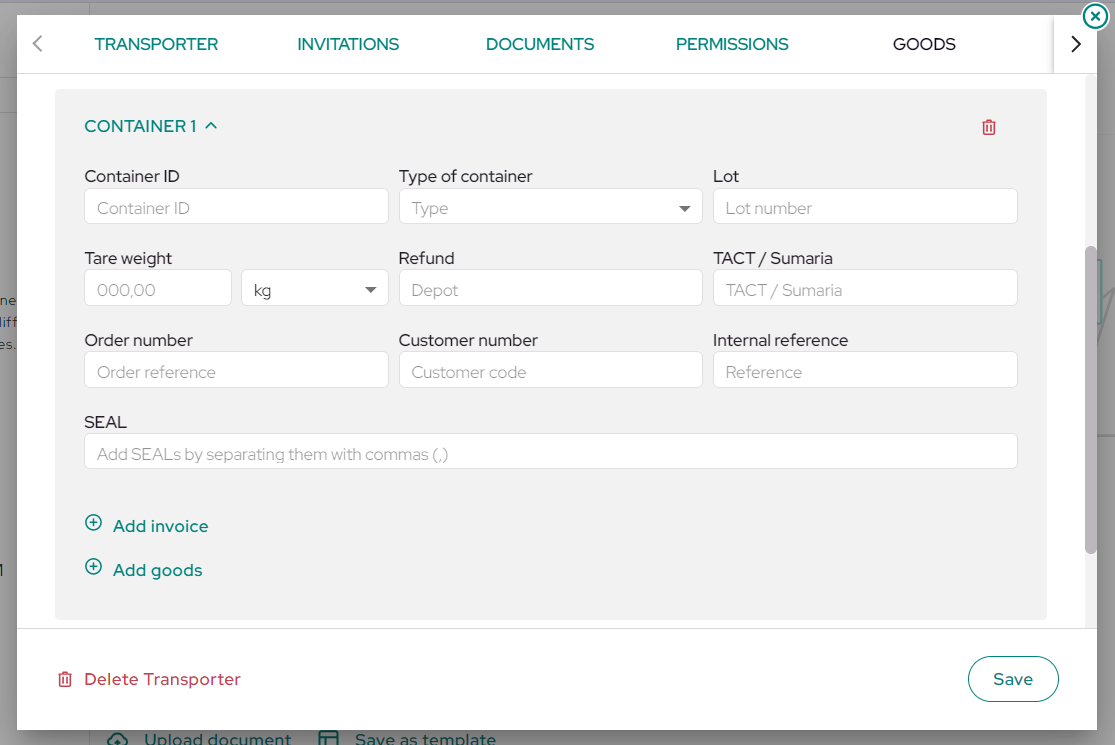Switch to the Permissions tab
The height and width of the screenshot is (745, 1115).
point(732,44)
